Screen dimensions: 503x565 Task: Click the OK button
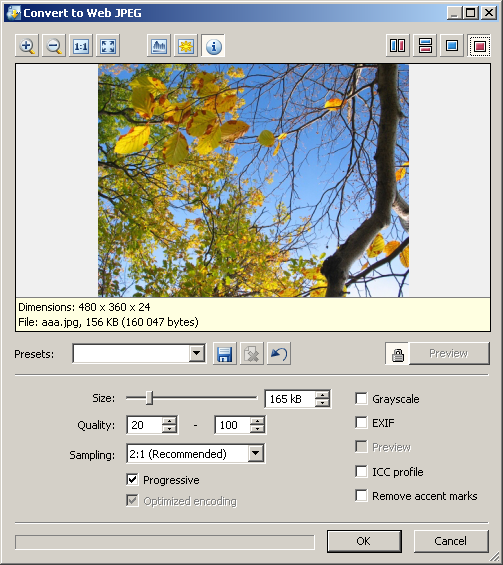(x=364, y=541)
